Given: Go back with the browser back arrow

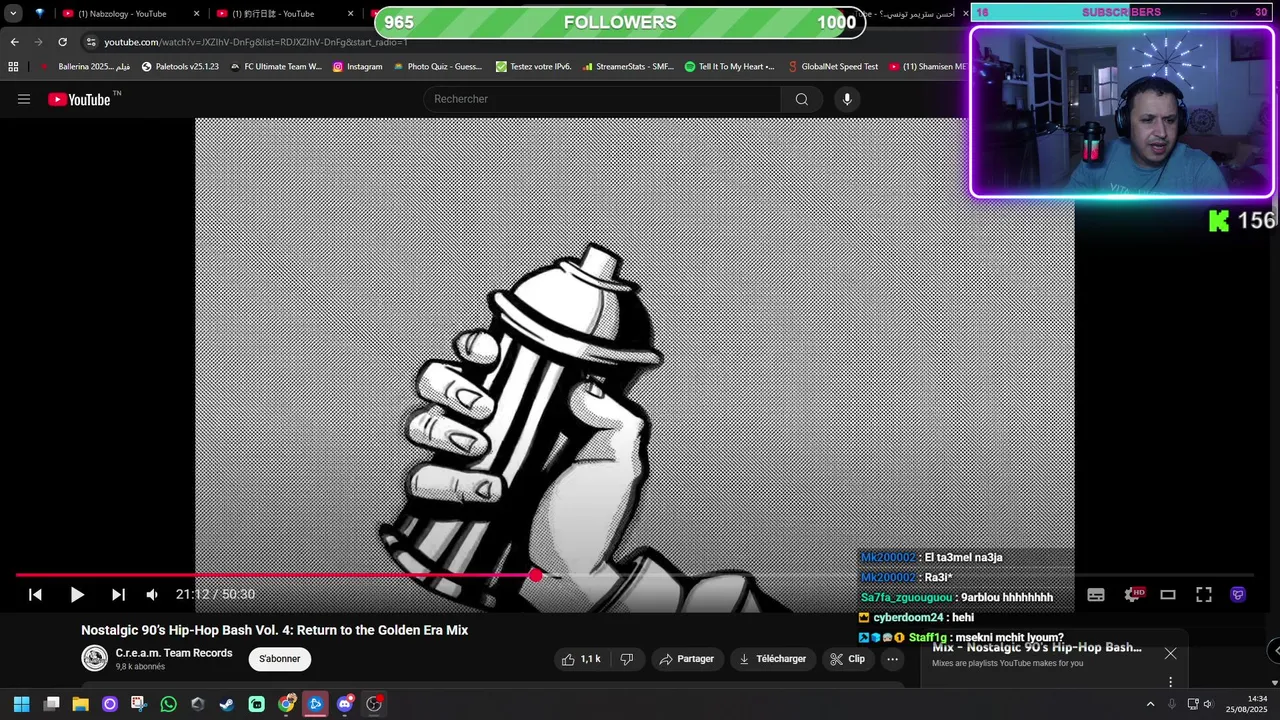Looking at the screenshot, I should 14,42.
